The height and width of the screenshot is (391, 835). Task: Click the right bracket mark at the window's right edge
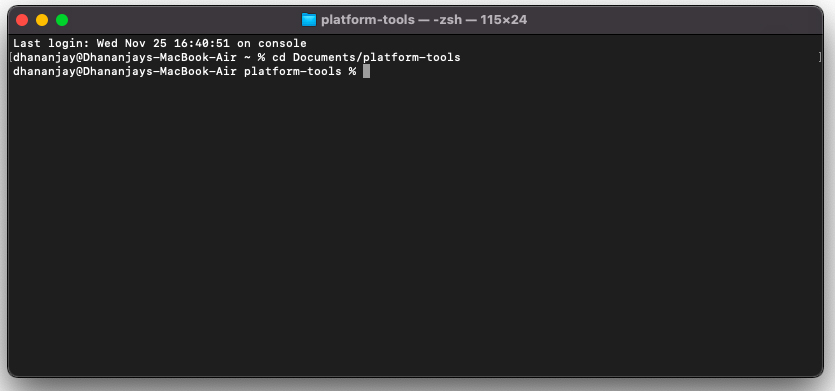click(x=820, y=58)
